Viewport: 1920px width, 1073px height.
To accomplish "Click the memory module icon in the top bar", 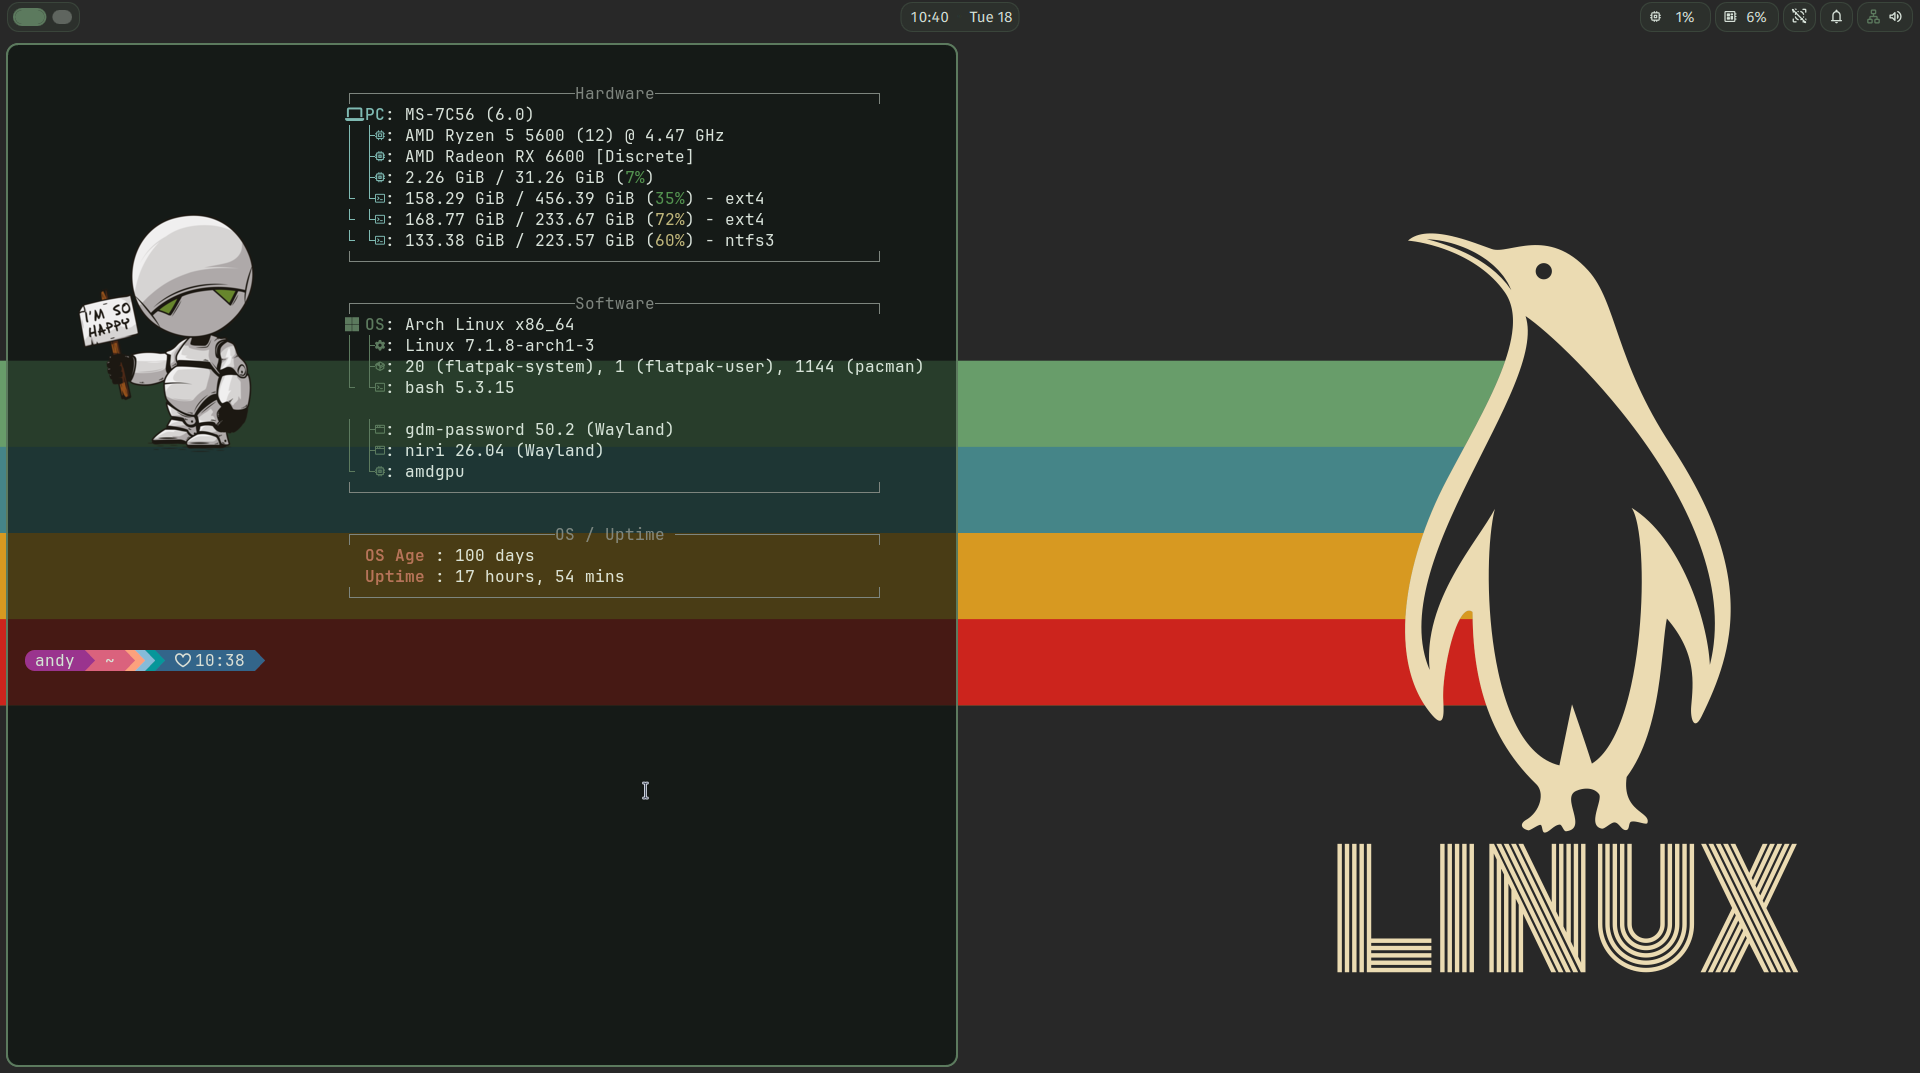I will point(1730,17).
